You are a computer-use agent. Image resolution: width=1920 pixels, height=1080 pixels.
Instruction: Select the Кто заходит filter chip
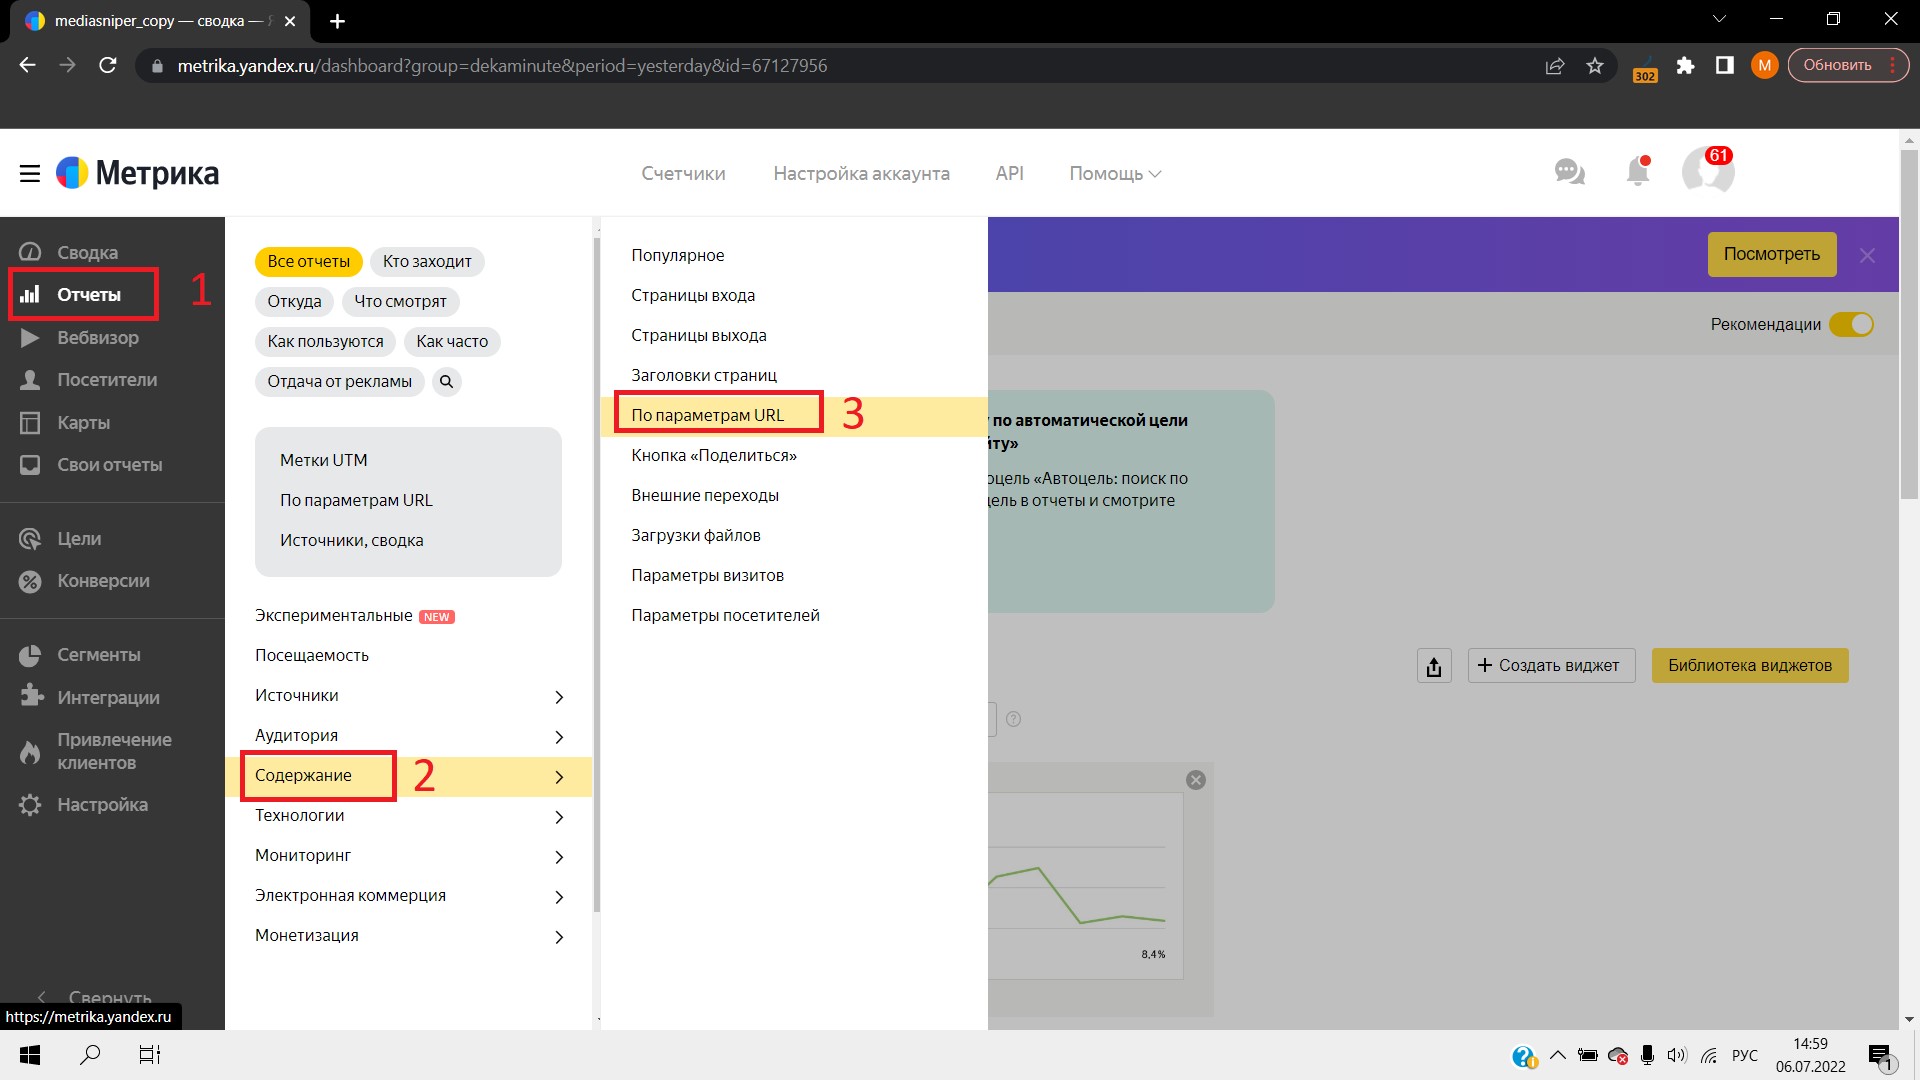click(427, 262)
